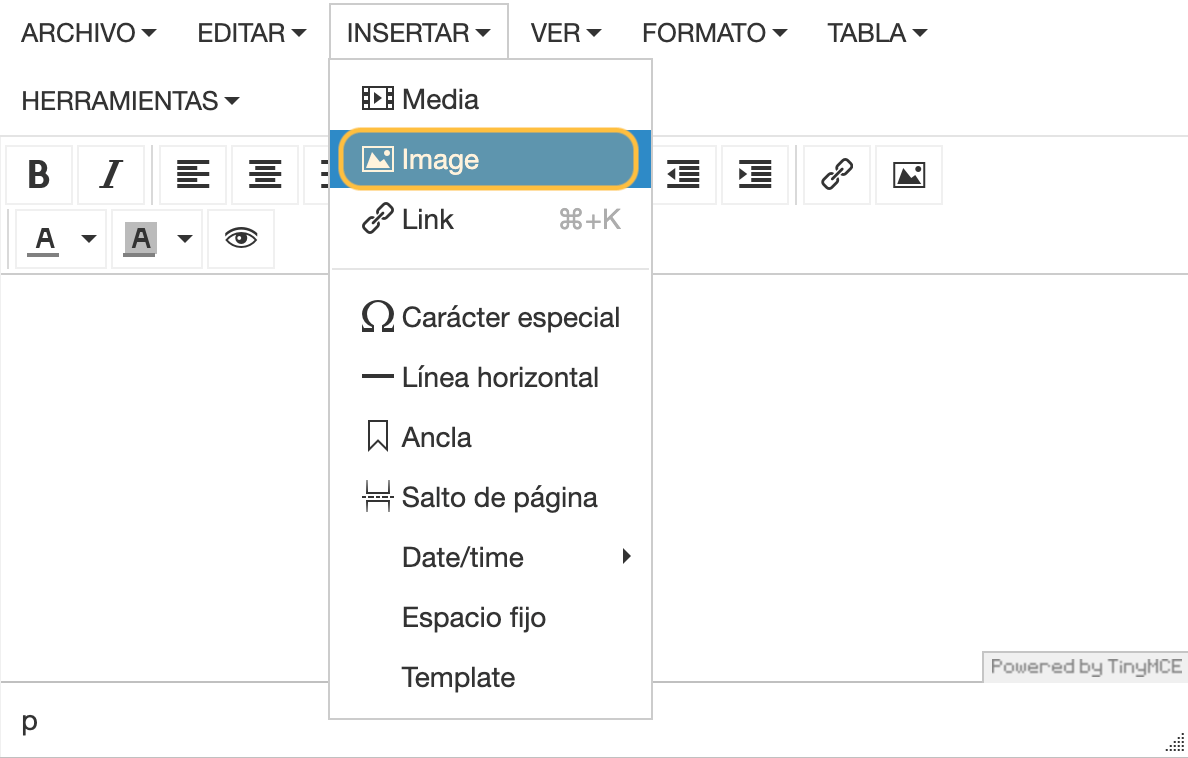Toggle bold text formatting
1188x758 pixels.
point(39,175)
